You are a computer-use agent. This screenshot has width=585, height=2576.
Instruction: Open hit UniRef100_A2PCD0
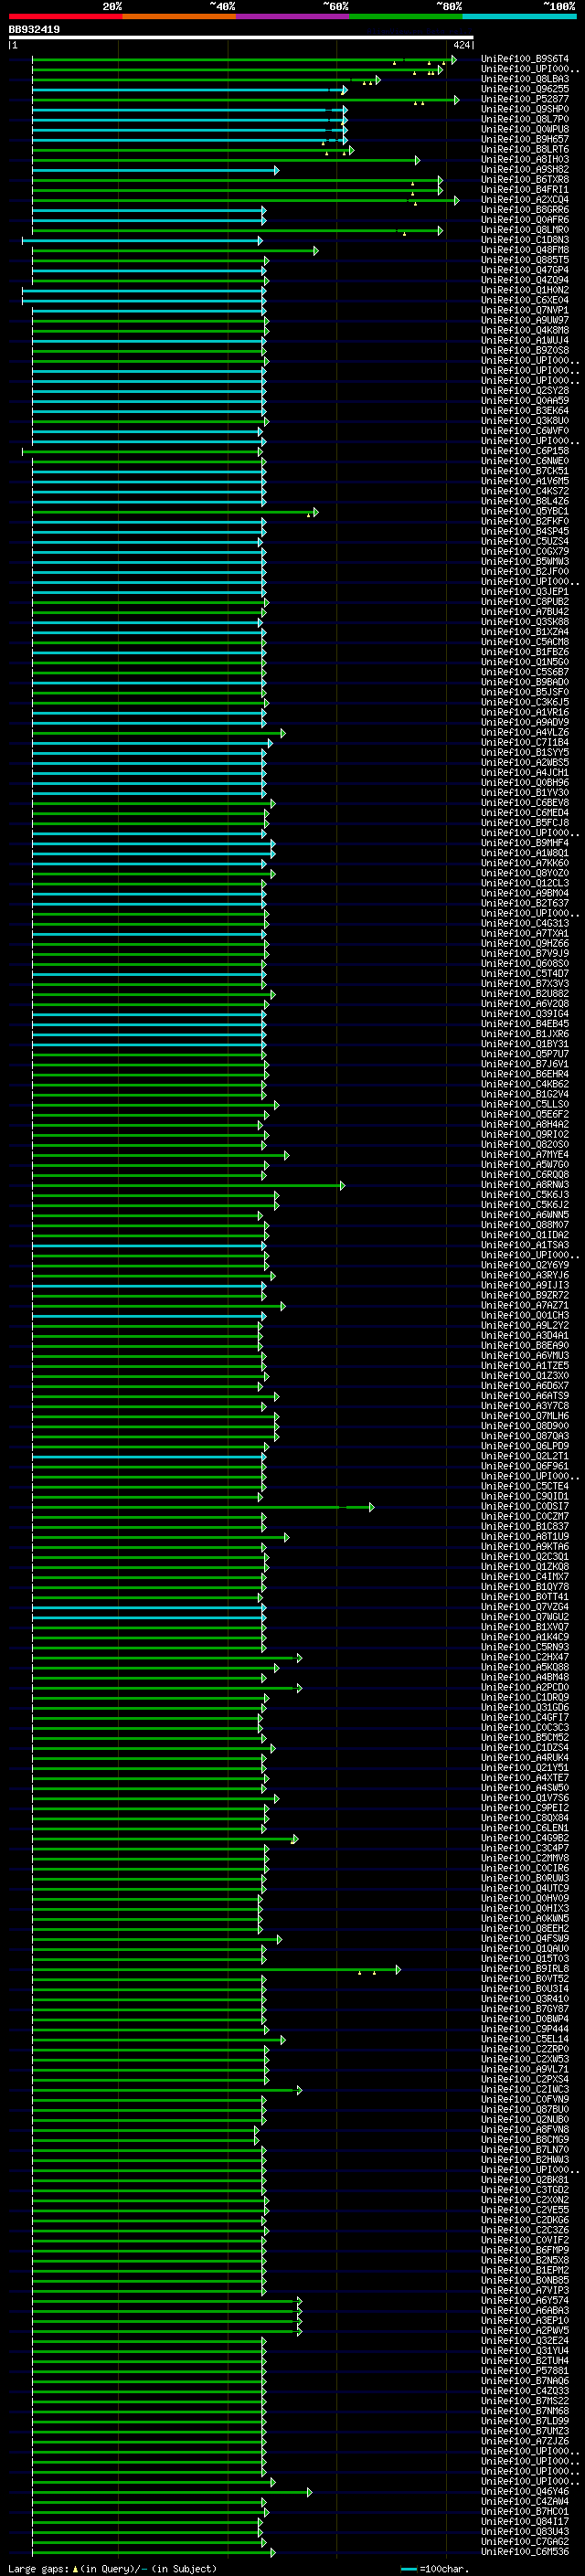coord(525,1688)
